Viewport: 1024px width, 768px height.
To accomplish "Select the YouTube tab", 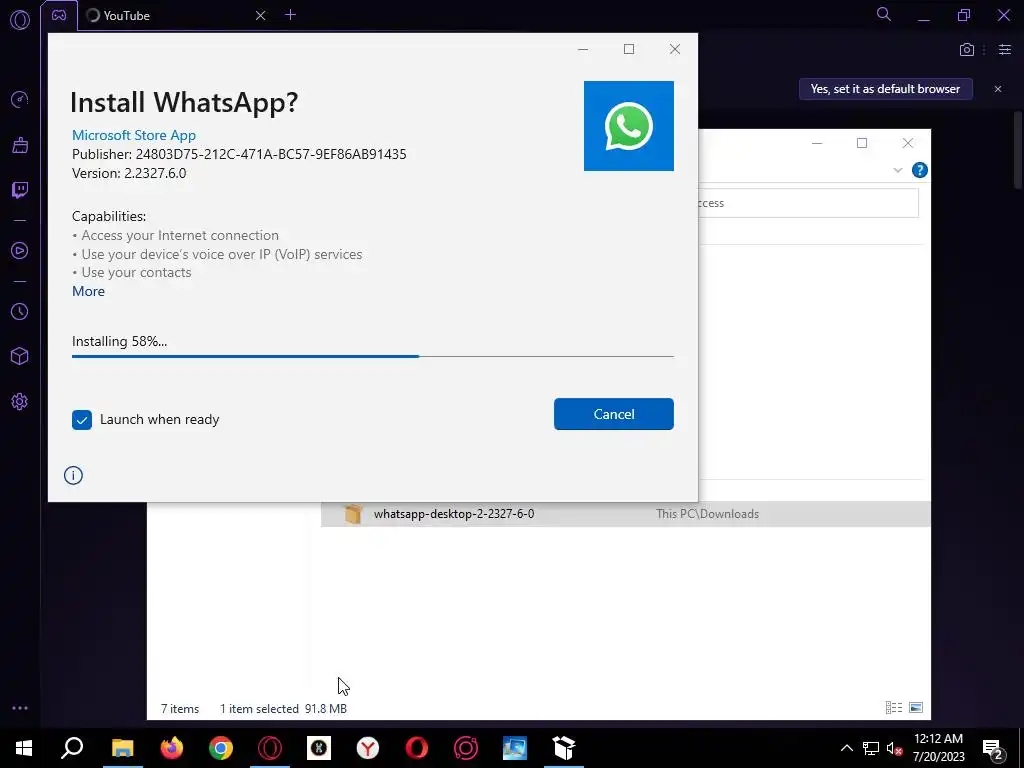I will click(172, 16).
